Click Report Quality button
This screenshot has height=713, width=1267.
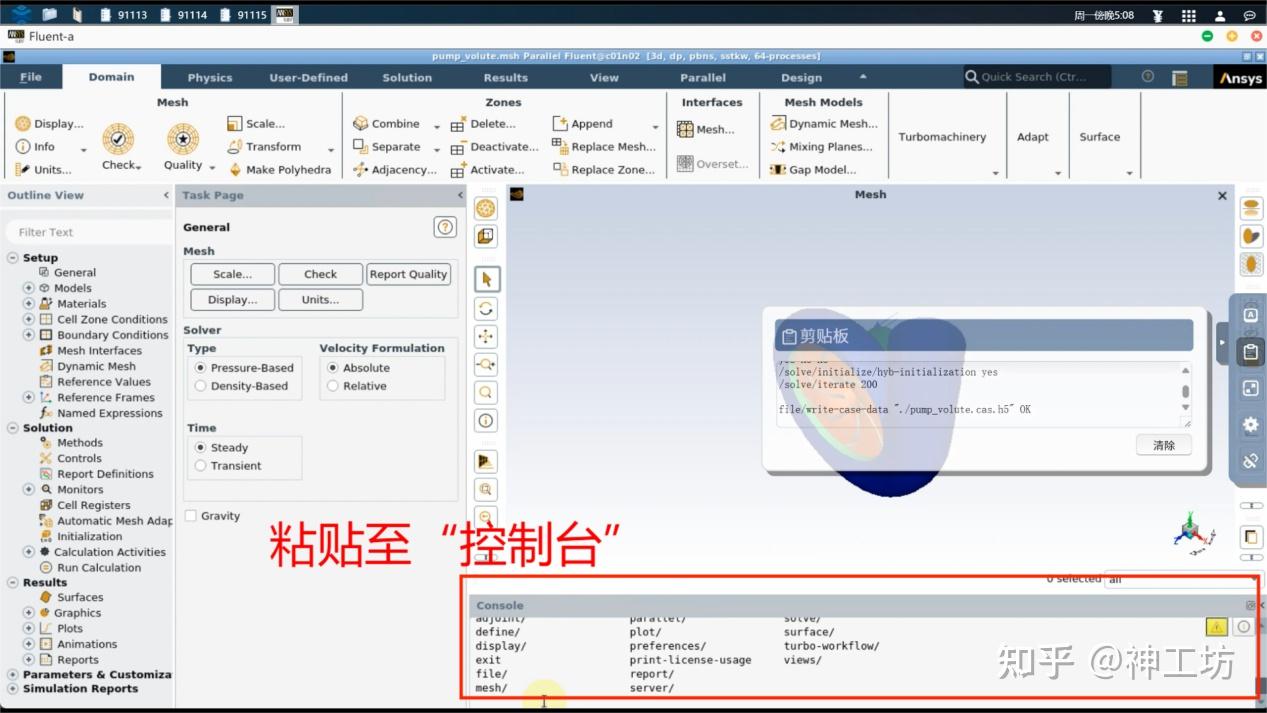click(408, 274)
